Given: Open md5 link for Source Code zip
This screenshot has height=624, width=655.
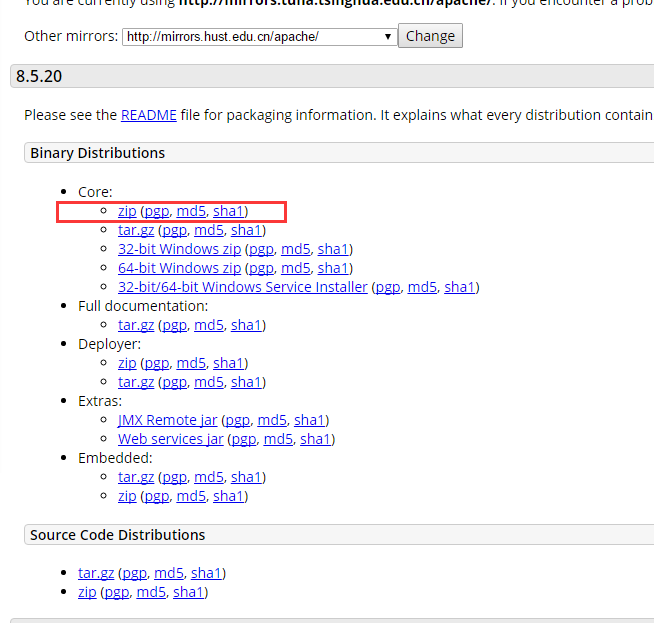Looking at the screenshot, I should pos(151,592).
